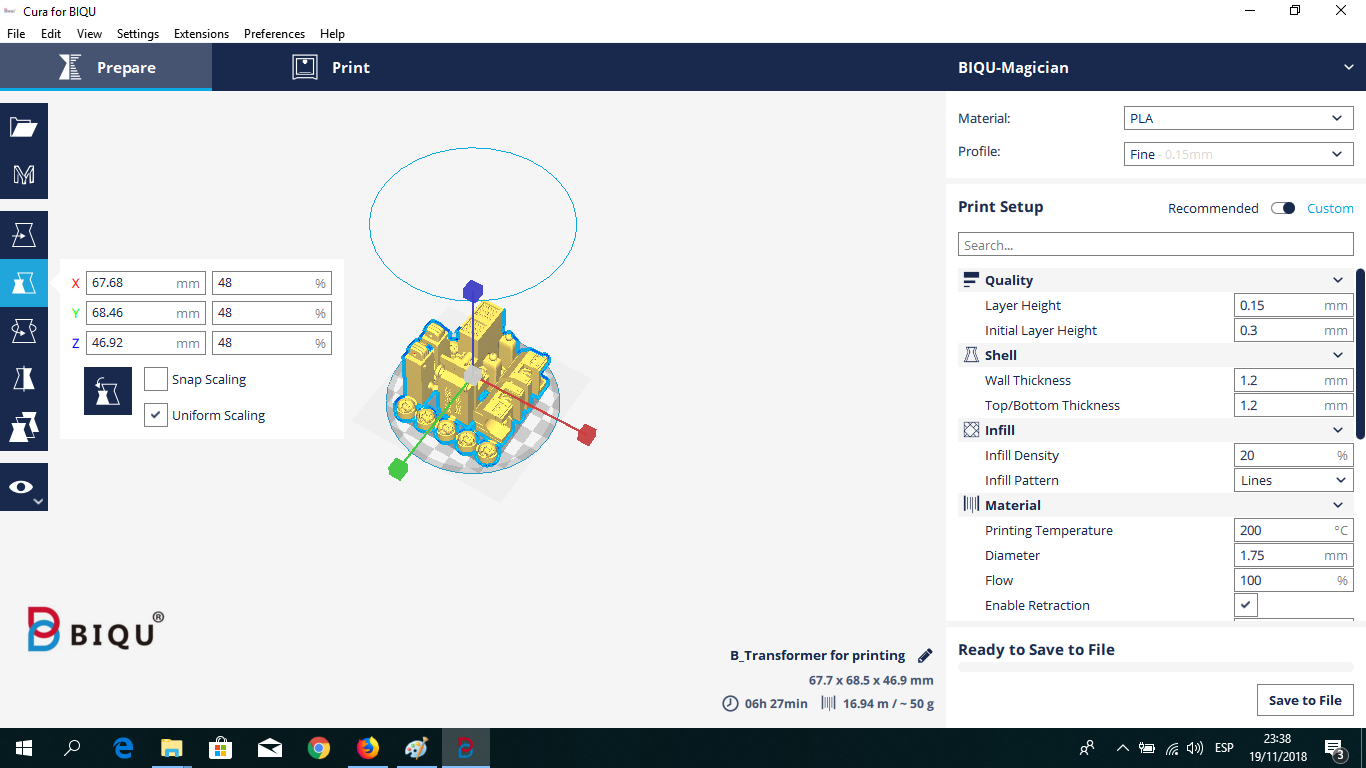Open File Explorer from the taskbar

coord(172,748)
